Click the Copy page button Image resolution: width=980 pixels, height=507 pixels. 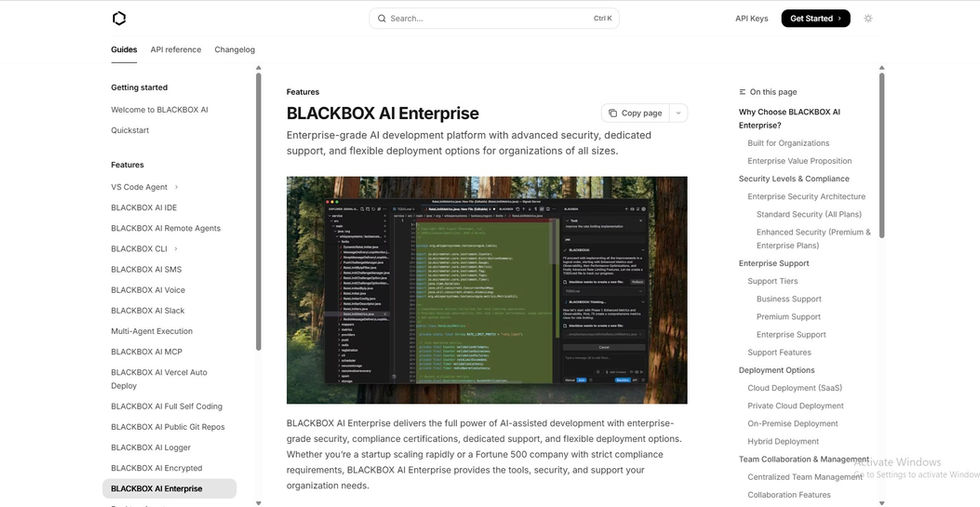(635, 113)
